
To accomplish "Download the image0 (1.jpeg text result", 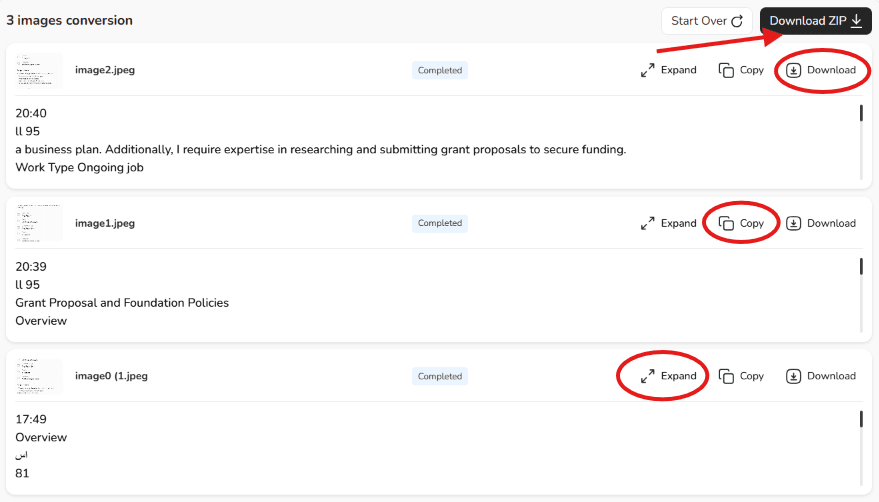I will (821, 376).
